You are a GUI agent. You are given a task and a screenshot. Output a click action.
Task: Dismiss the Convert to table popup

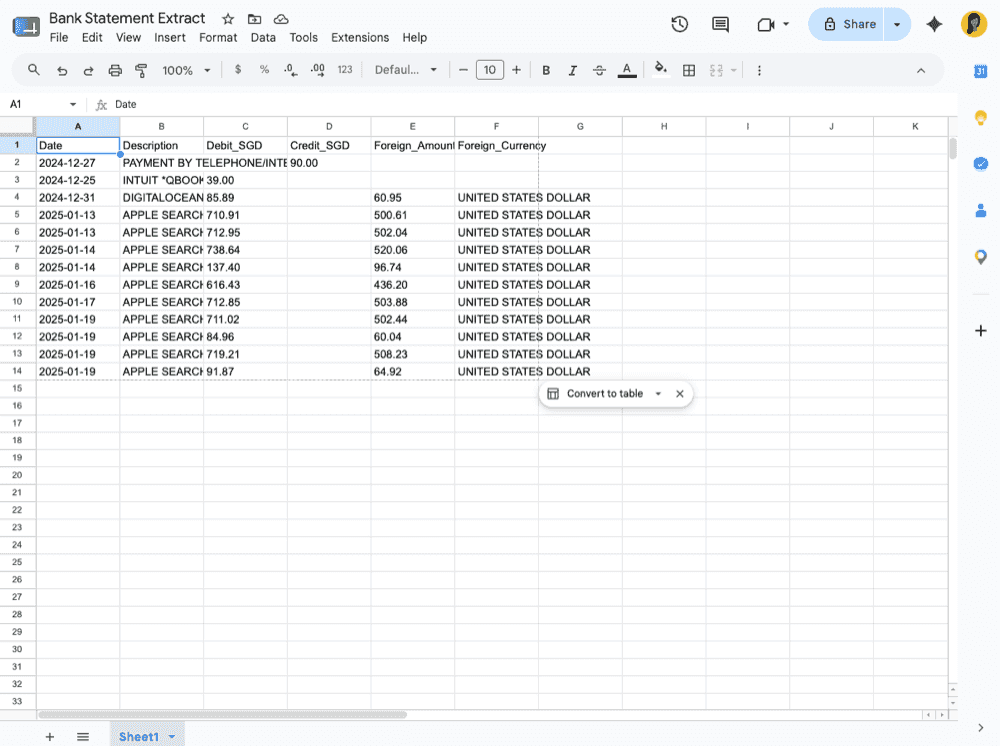coord(680,393)
